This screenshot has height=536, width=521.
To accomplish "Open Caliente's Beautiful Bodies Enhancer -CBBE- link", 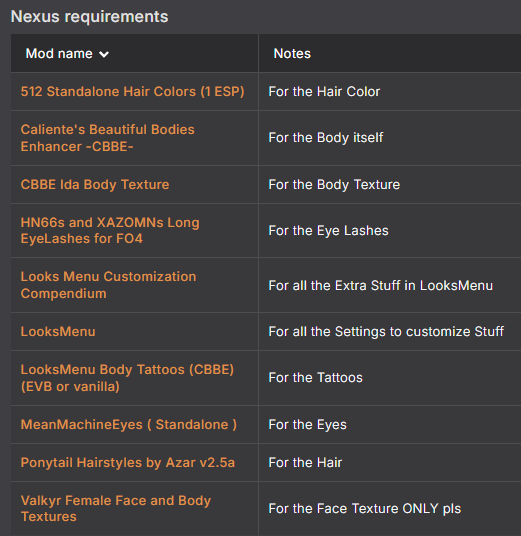I will pyautogui.click(x=107, y=138).
